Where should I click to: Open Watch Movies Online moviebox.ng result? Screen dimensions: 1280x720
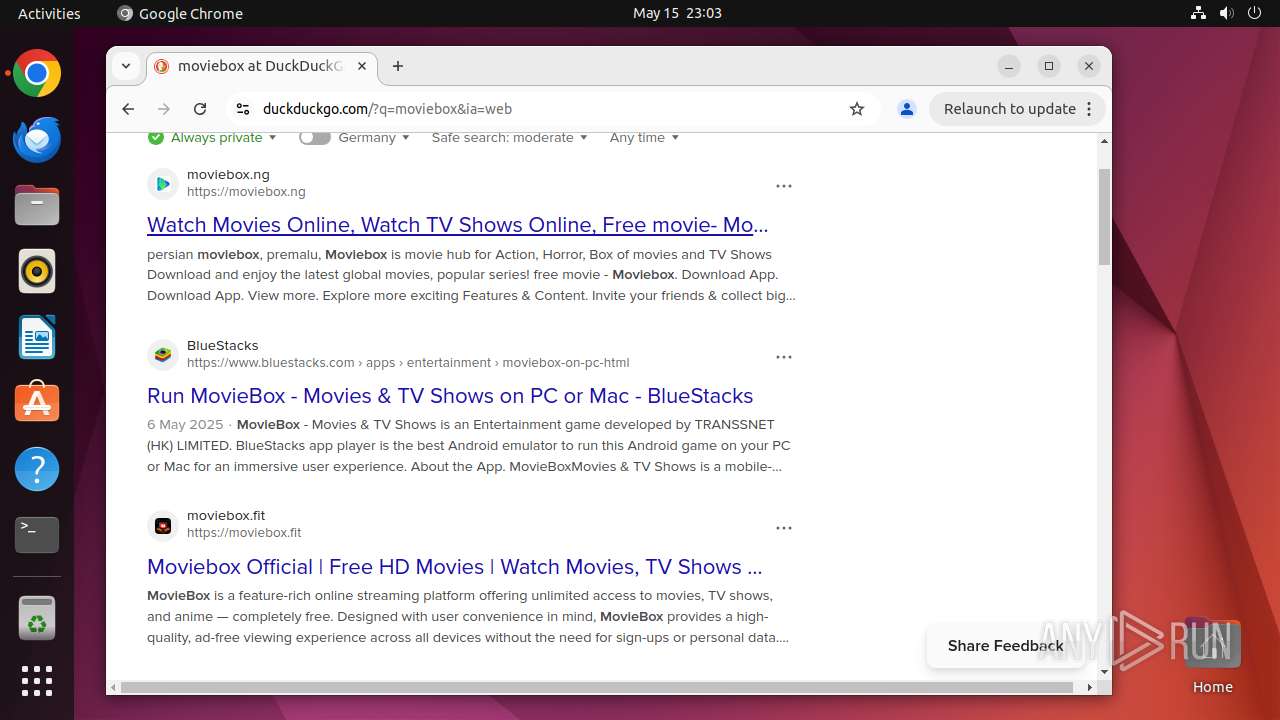click(x=458, y=225)
